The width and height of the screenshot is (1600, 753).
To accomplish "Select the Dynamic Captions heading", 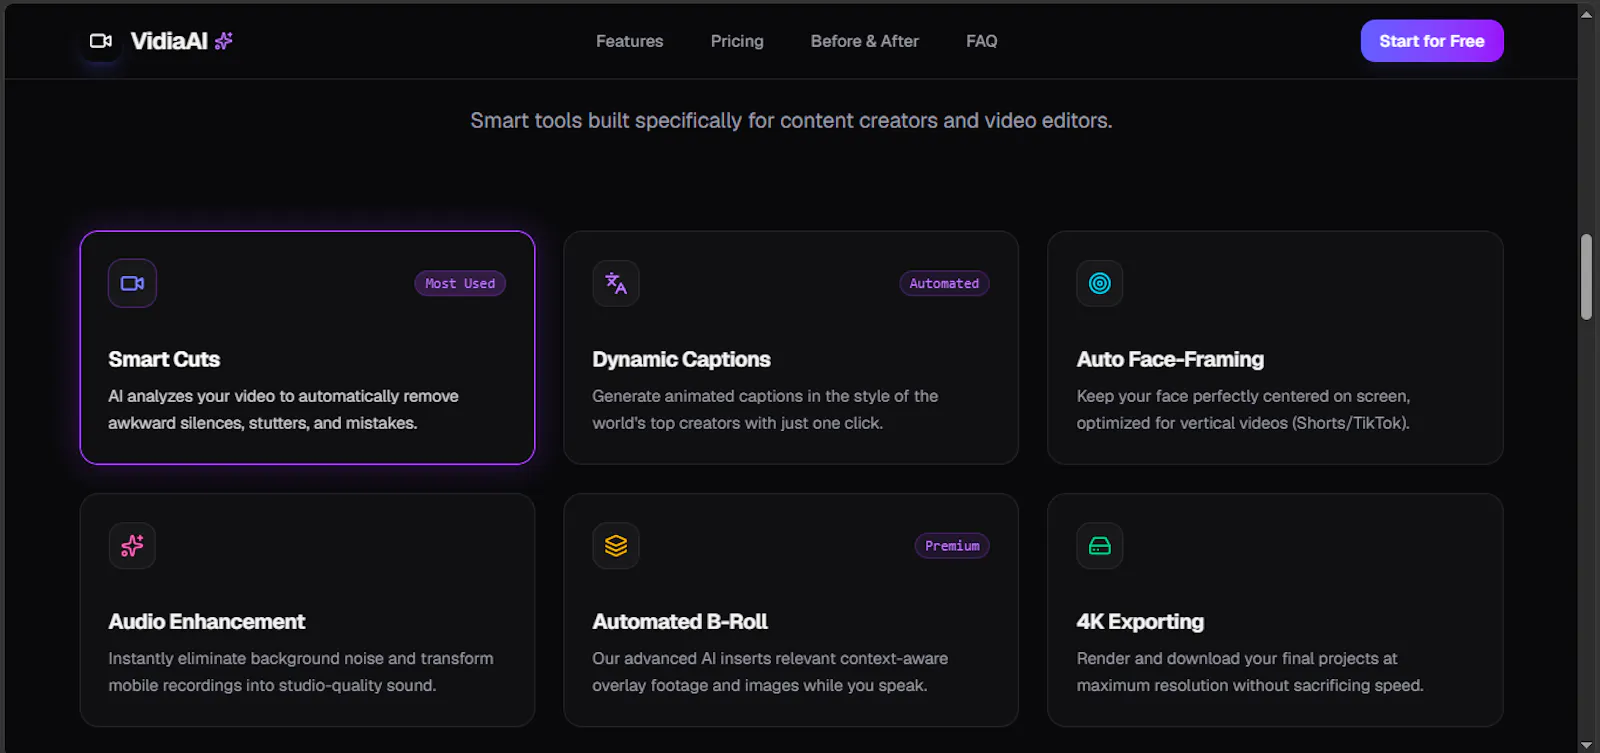I will [x=681, y=359].
